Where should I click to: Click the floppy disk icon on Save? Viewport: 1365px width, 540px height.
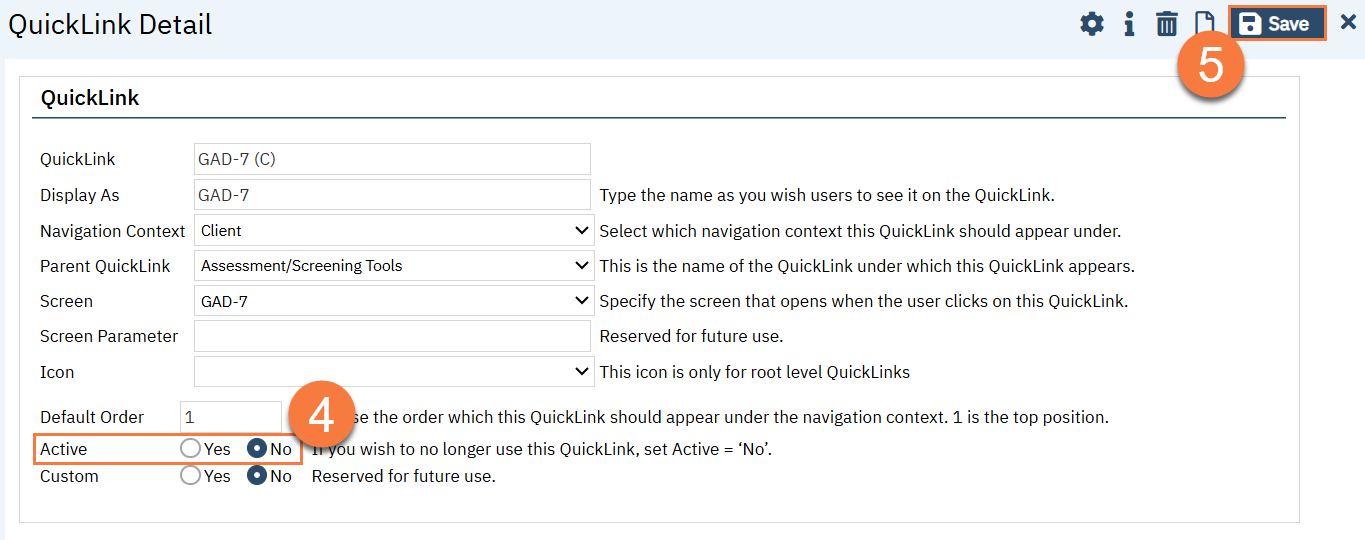click(1250, 24)
